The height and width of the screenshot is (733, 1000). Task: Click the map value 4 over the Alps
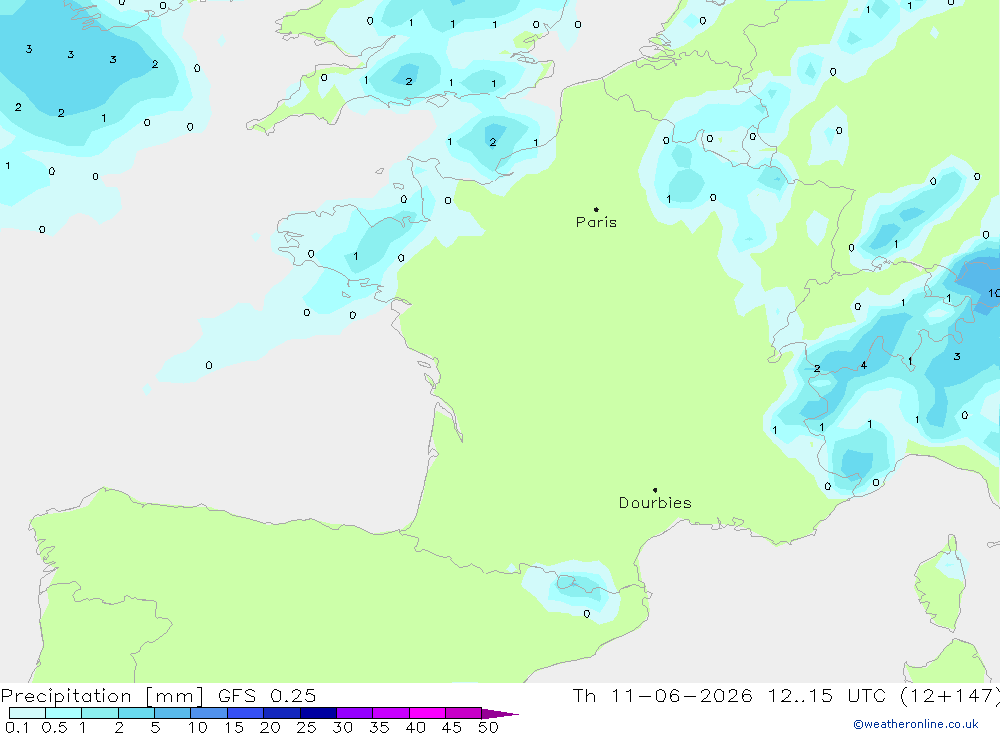[864, 365]
